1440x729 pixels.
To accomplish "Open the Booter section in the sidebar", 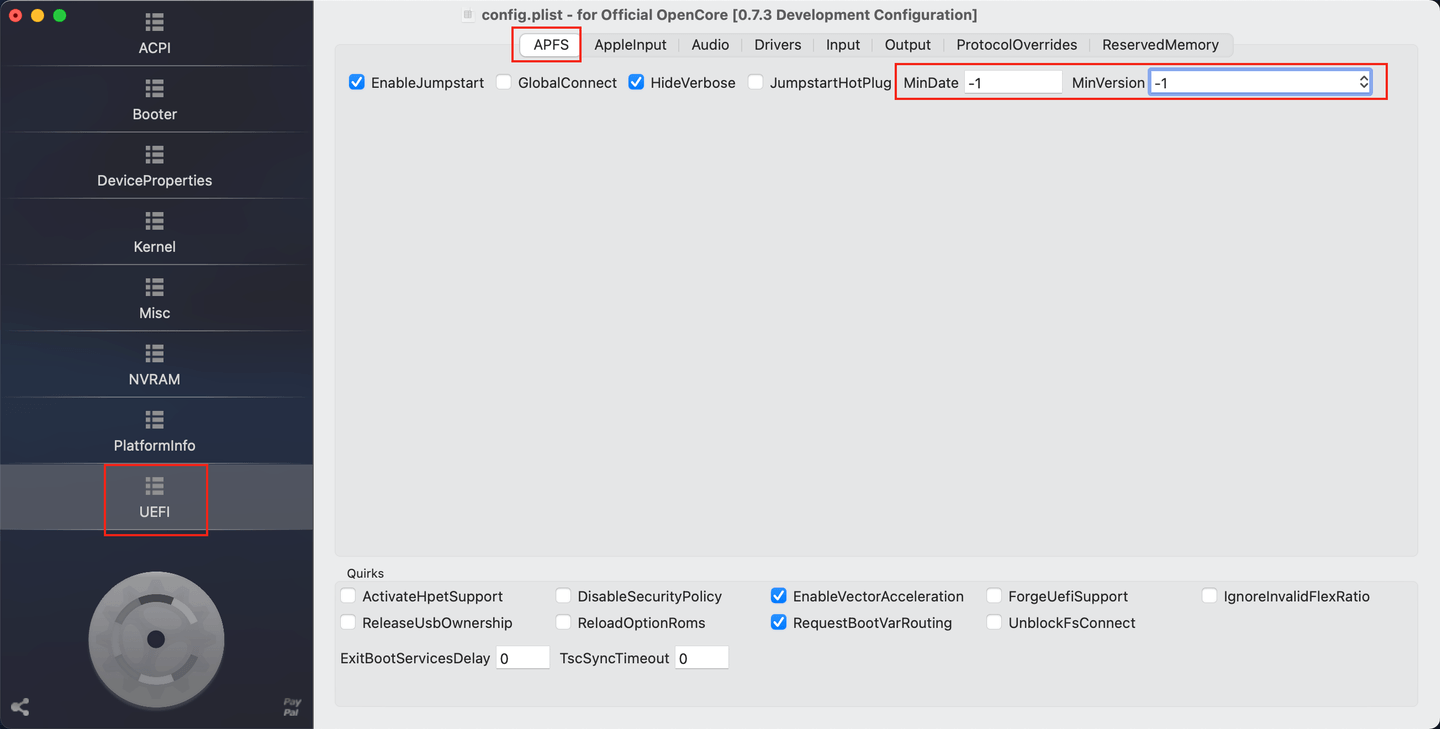I will point(155,100).
